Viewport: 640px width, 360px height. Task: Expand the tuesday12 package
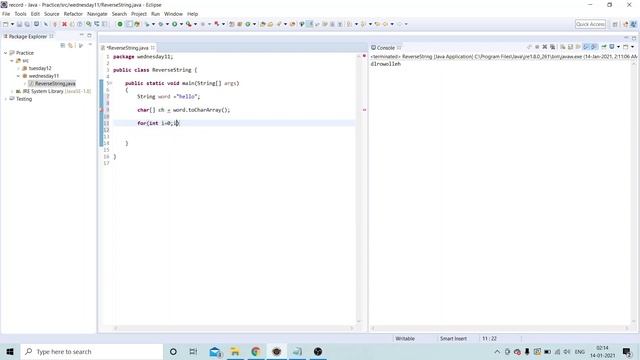pos(18,69)
